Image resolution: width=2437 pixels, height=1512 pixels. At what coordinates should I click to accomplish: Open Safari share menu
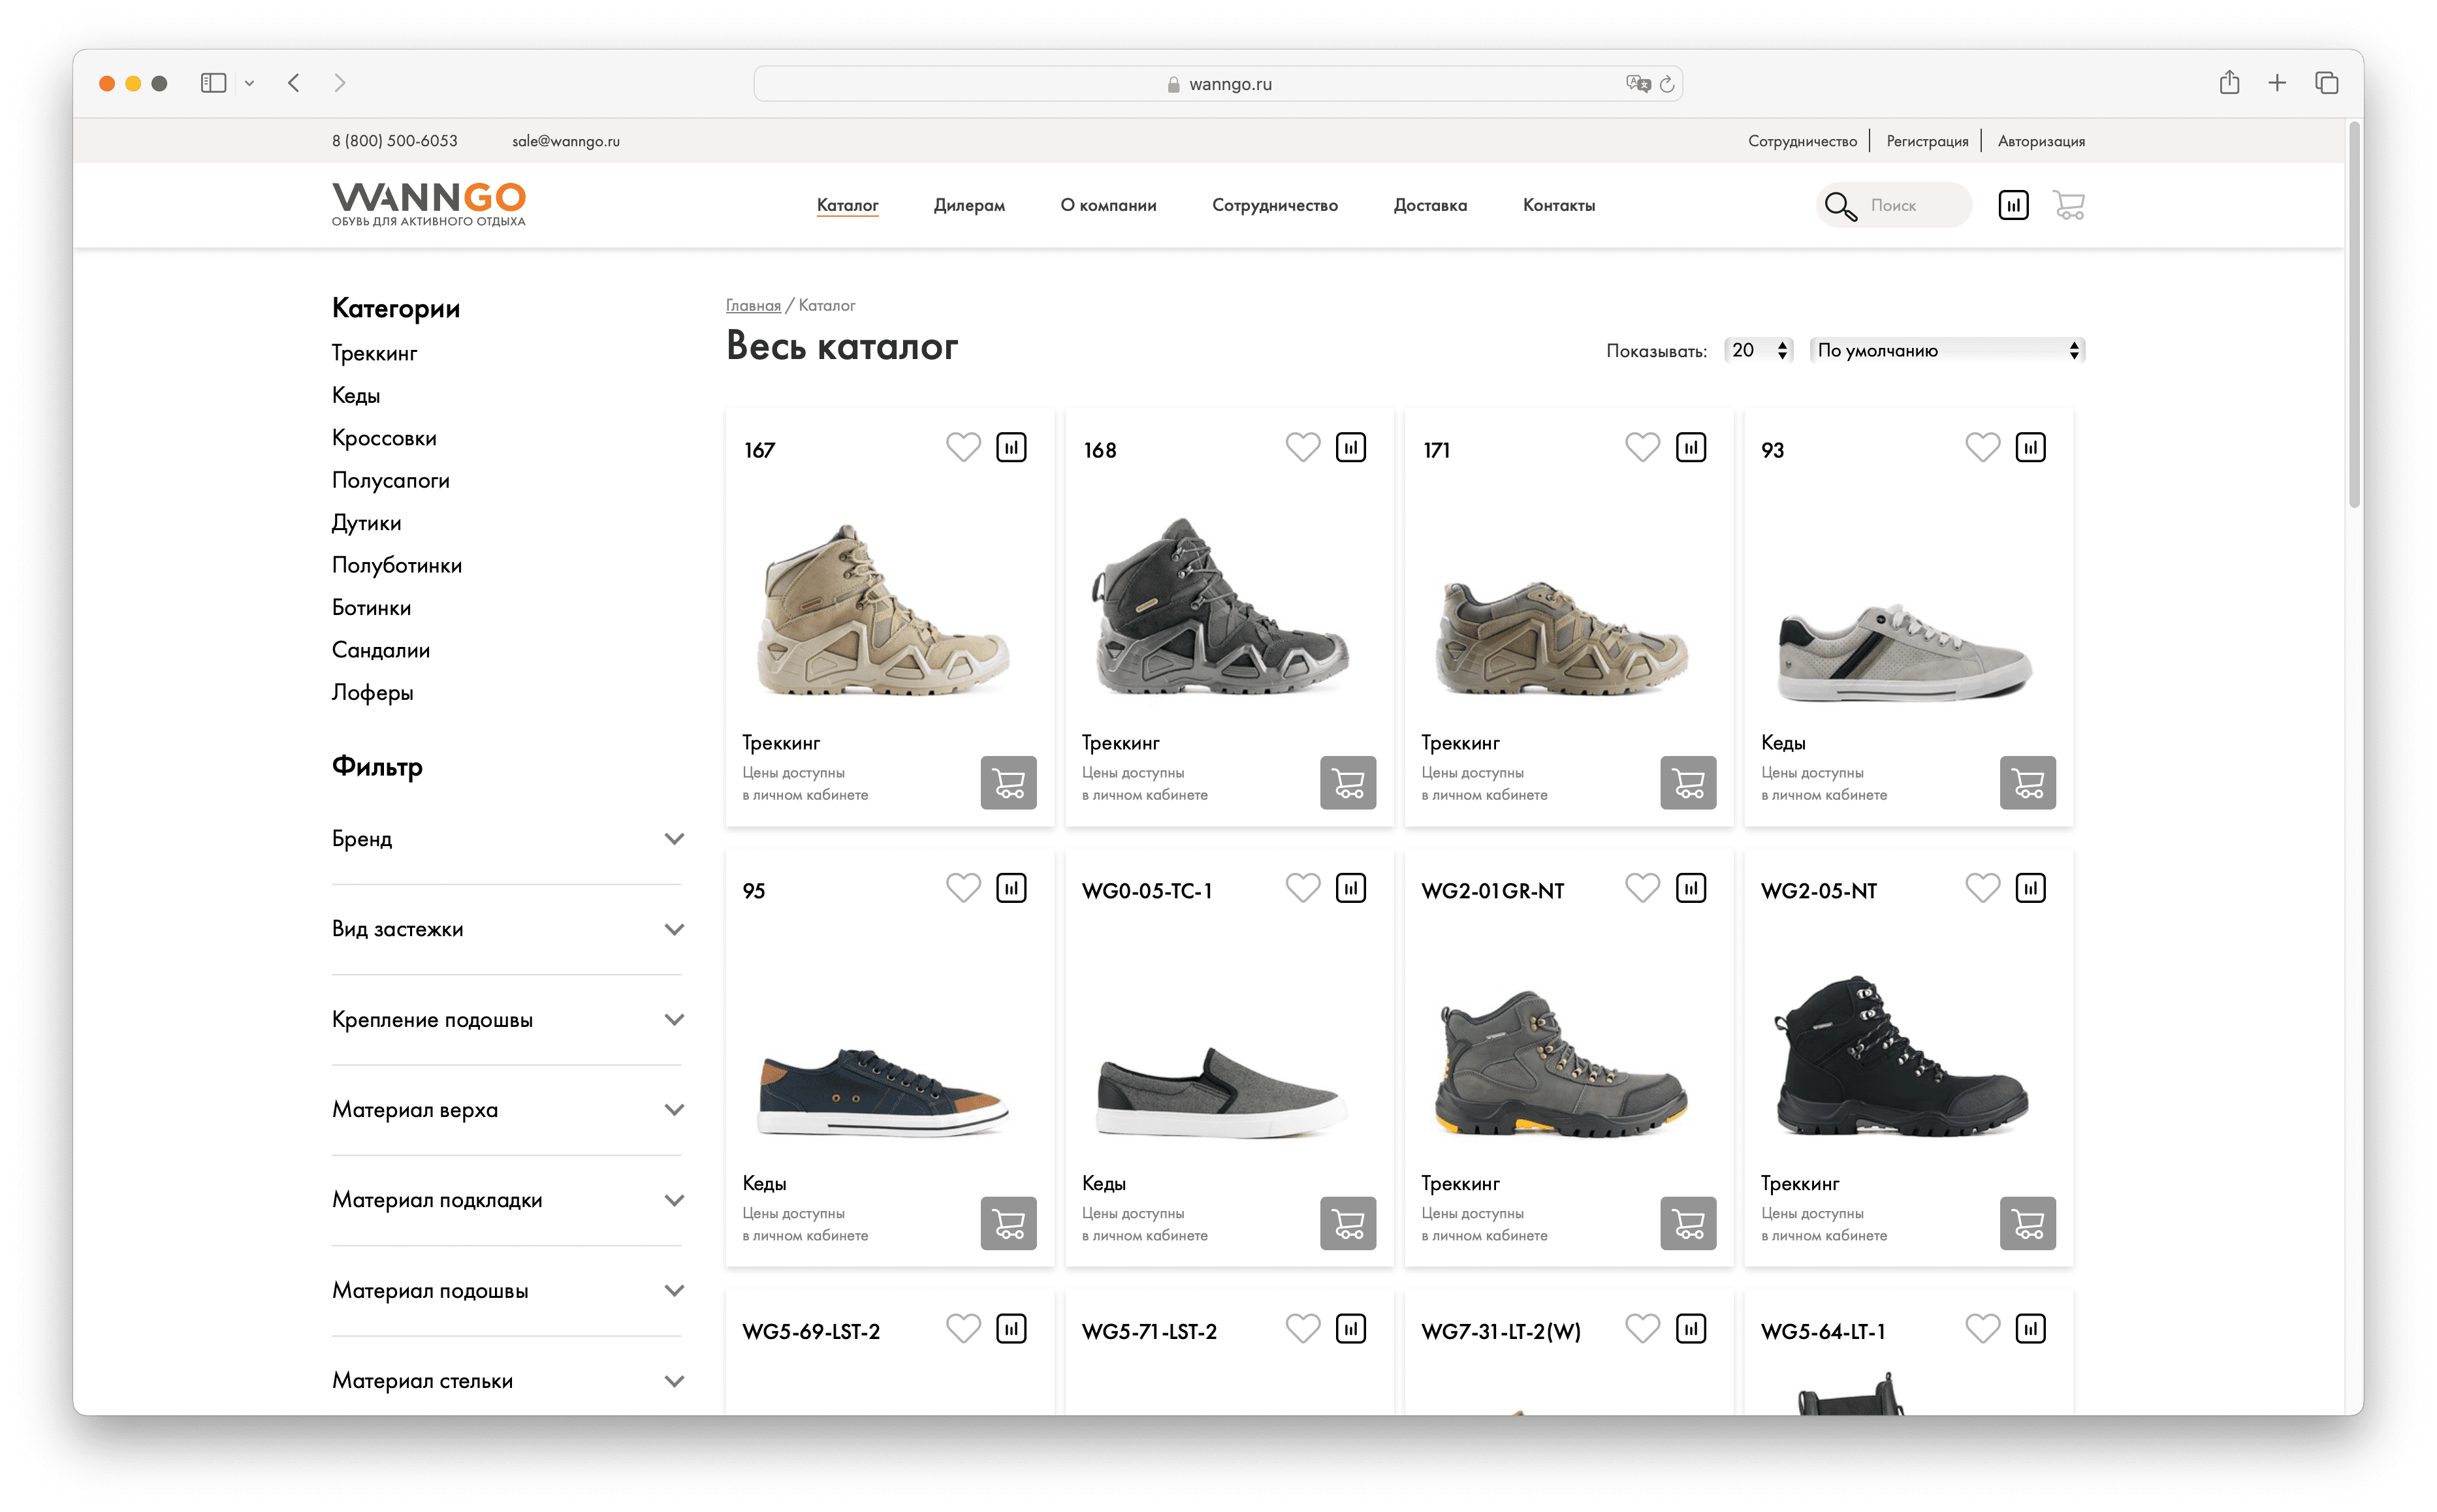pos(2229,82)
